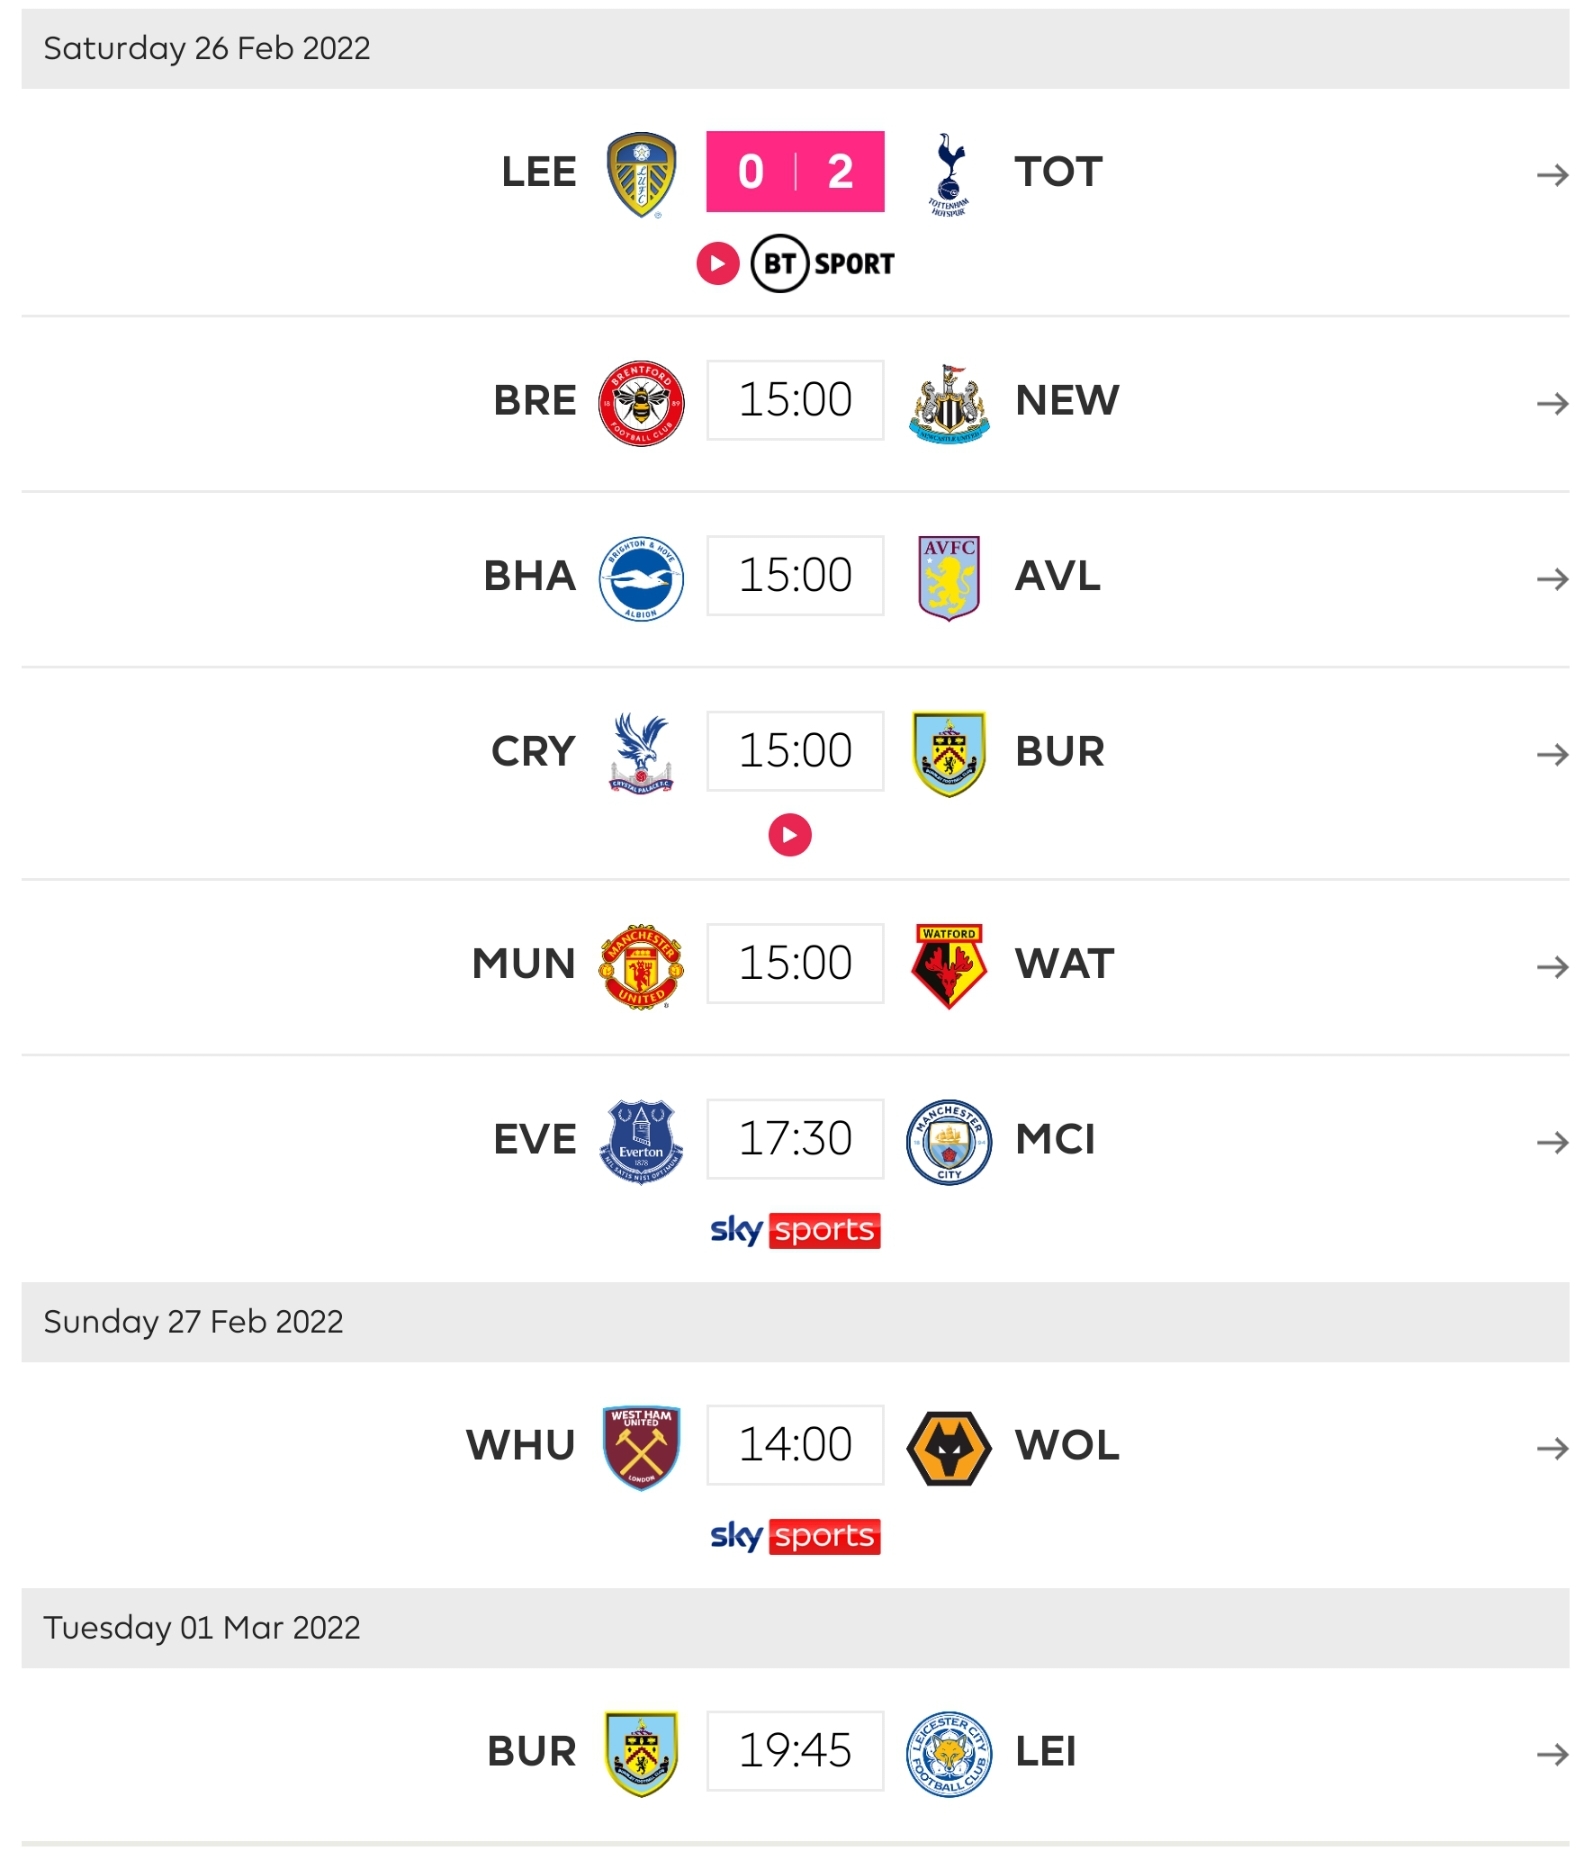Click the Crystal Palace eagle crest
Image resolution: width=1582 pixels, height=1865 pixels.
[x=641, y=753]
